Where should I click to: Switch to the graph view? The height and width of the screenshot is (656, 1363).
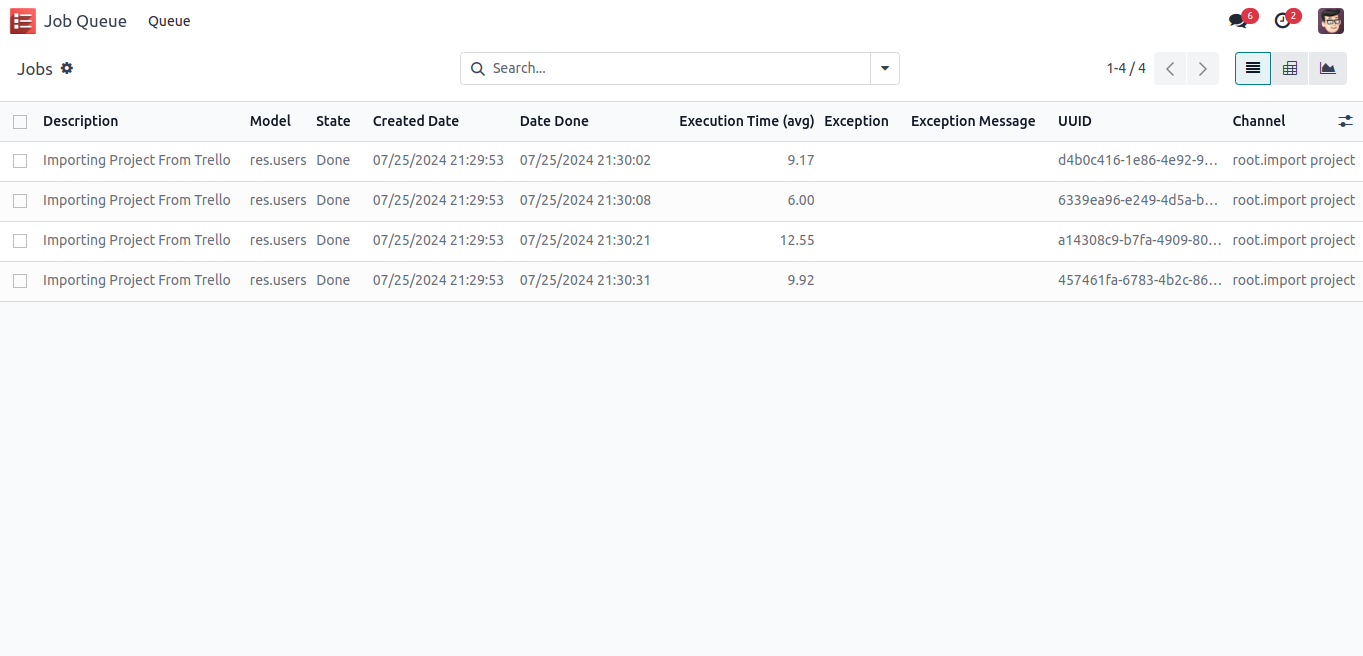coord(1327,68)
